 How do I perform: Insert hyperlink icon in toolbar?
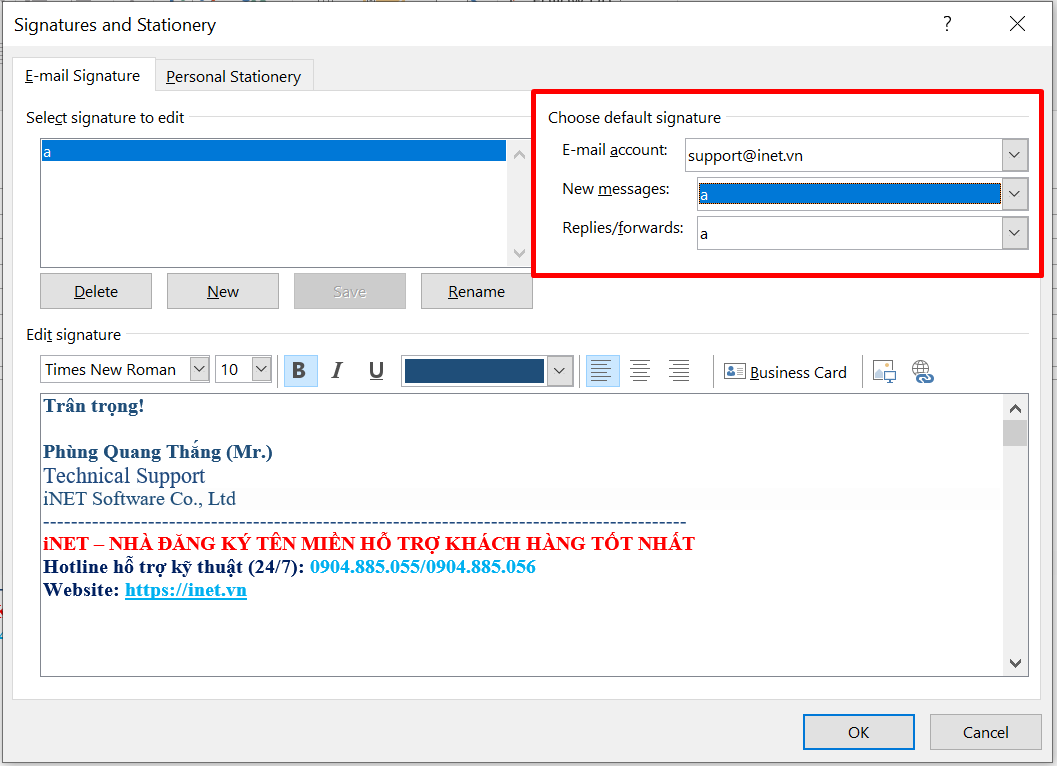pos(922,372)
